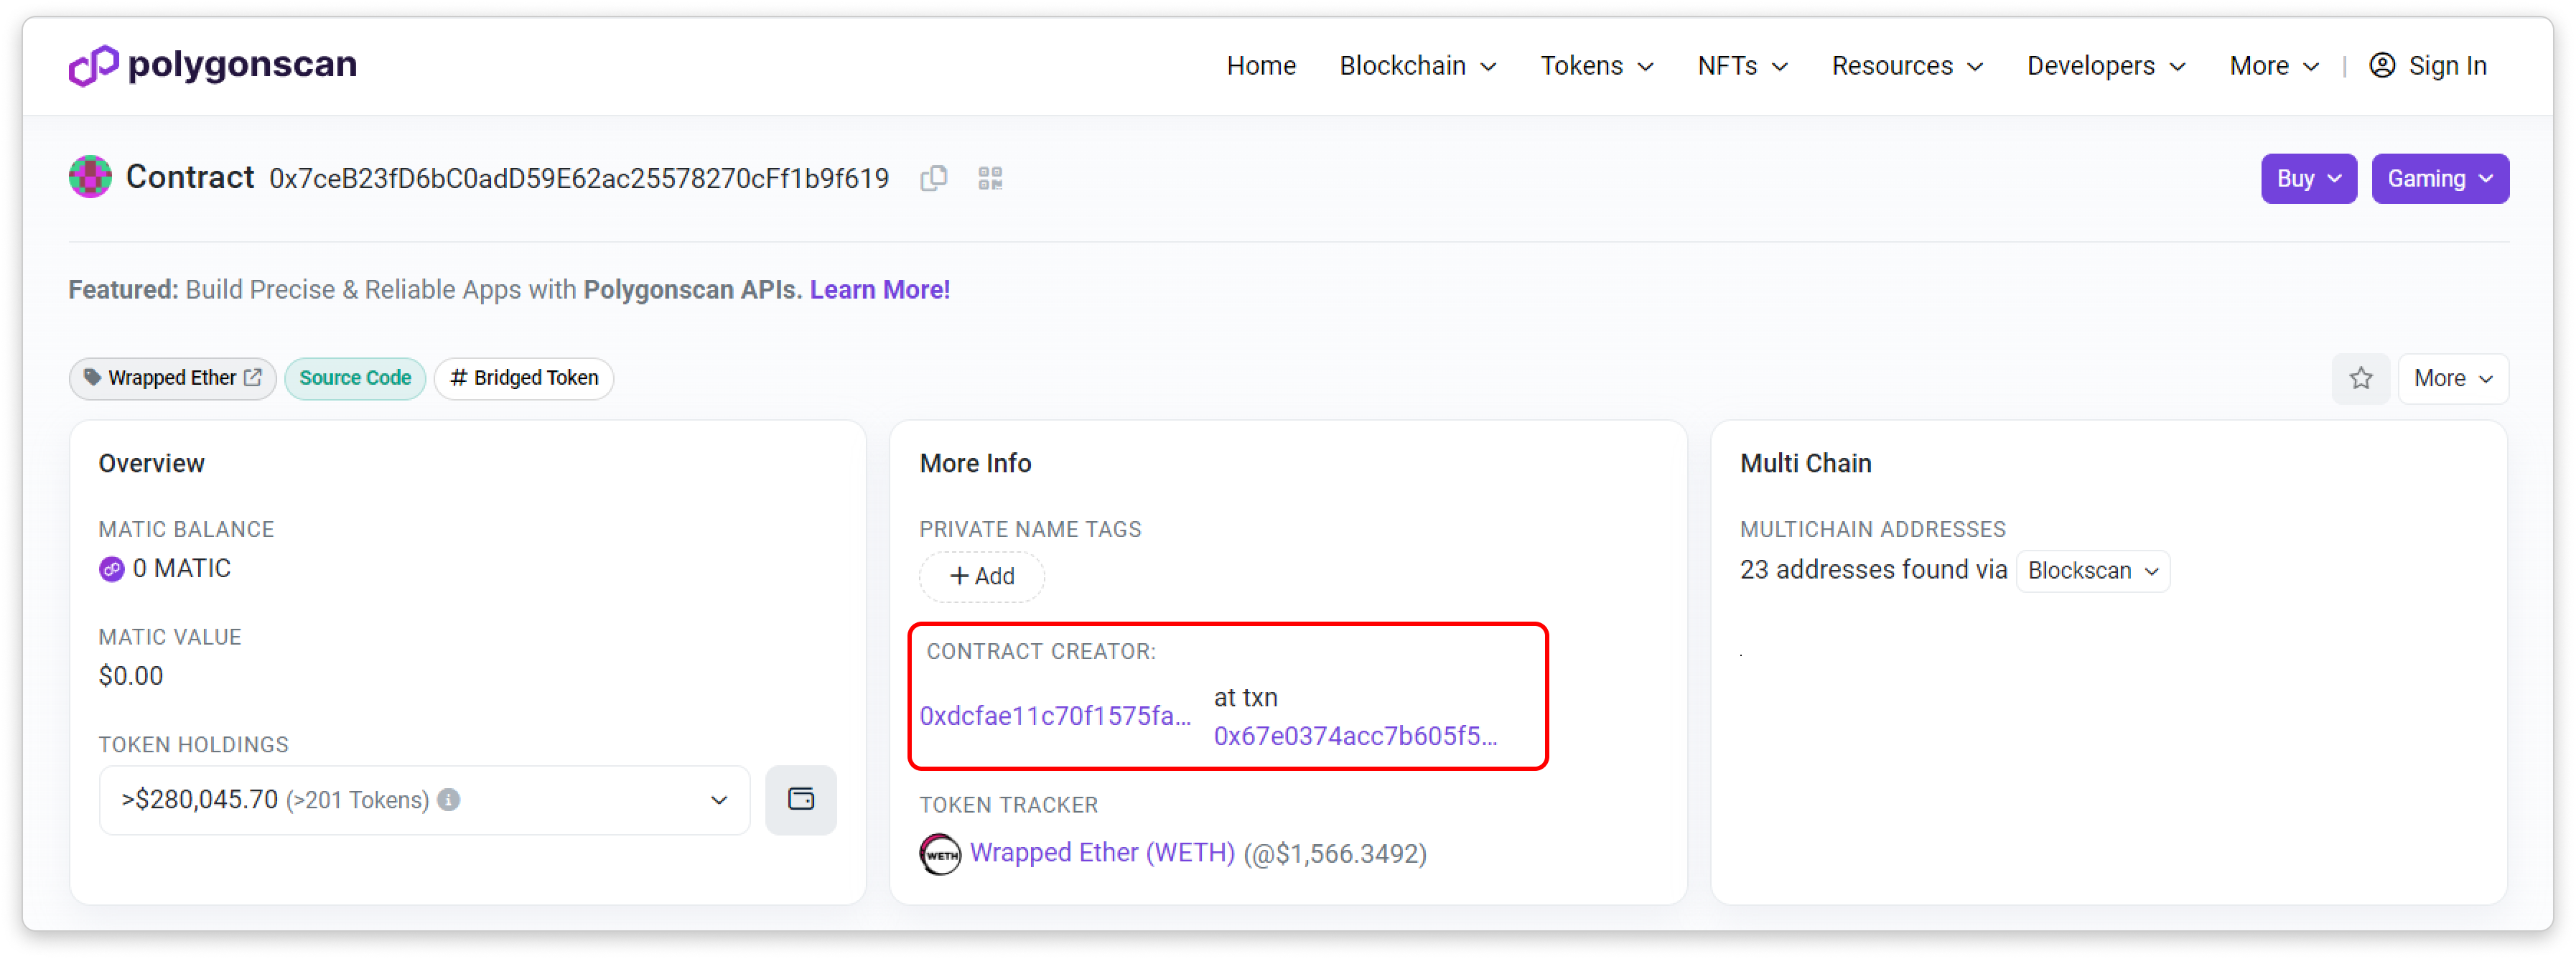2576x959 pixels.
Task: Click the WETH token logo
Action: 939,853
